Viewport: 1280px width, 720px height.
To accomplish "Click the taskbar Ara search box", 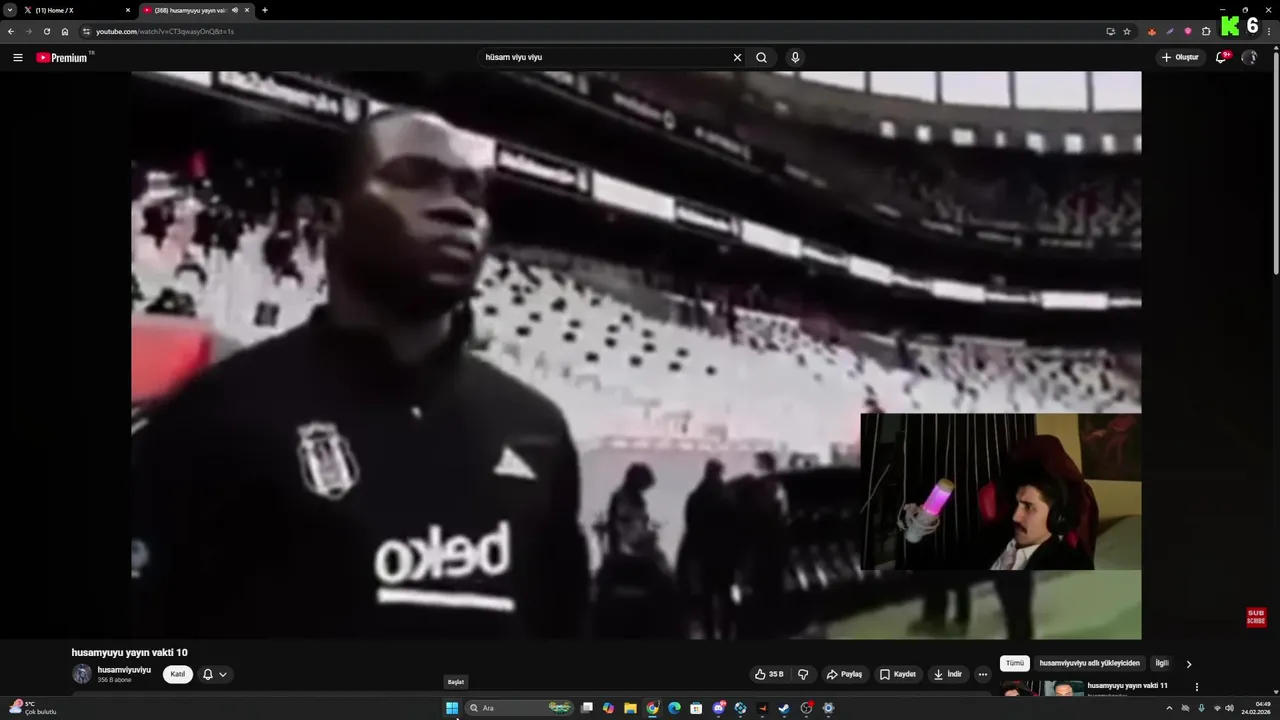I will pos(520,708).
